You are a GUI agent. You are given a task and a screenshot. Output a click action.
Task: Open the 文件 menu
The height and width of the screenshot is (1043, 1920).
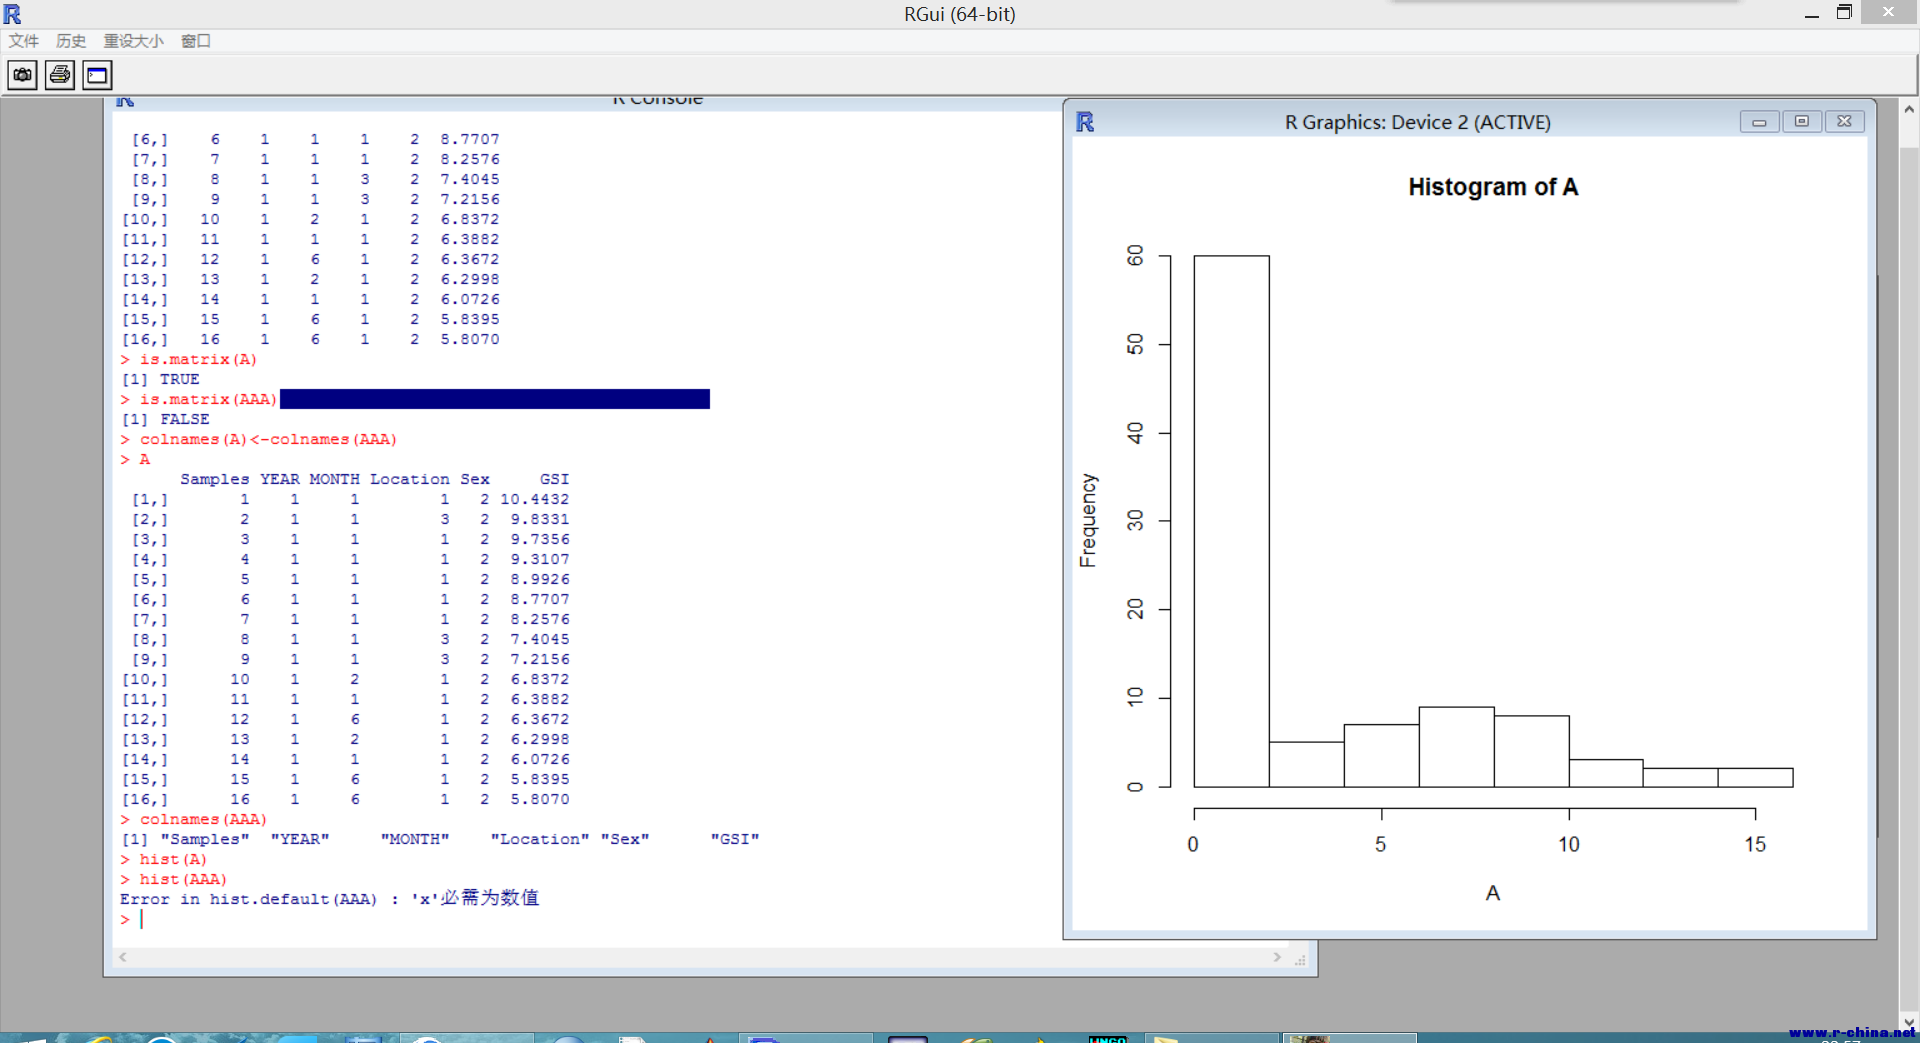pyautogui.click(x=24, y=41)
